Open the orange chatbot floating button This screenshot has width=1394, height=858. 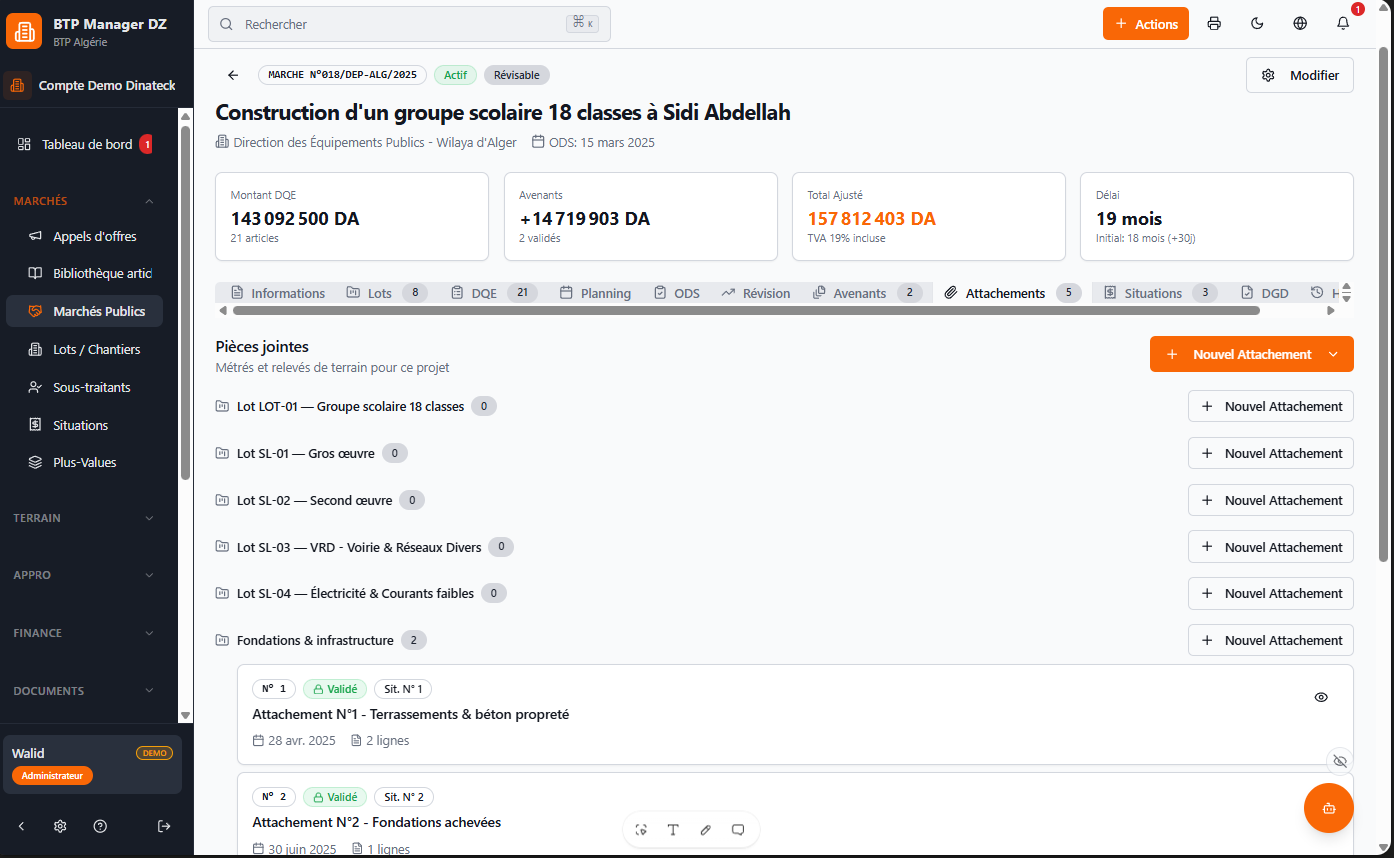pyautogui.click(x=1329, y=808)
